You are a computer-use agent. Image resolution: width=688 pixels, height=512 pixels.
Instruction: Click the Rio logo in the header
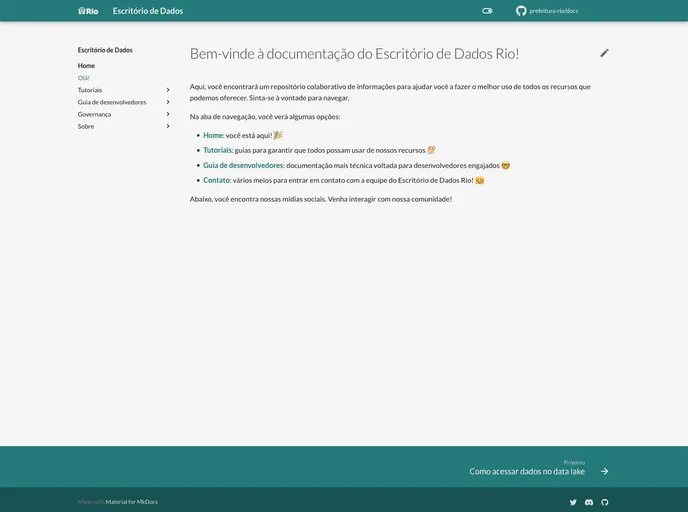coord(88,11)
